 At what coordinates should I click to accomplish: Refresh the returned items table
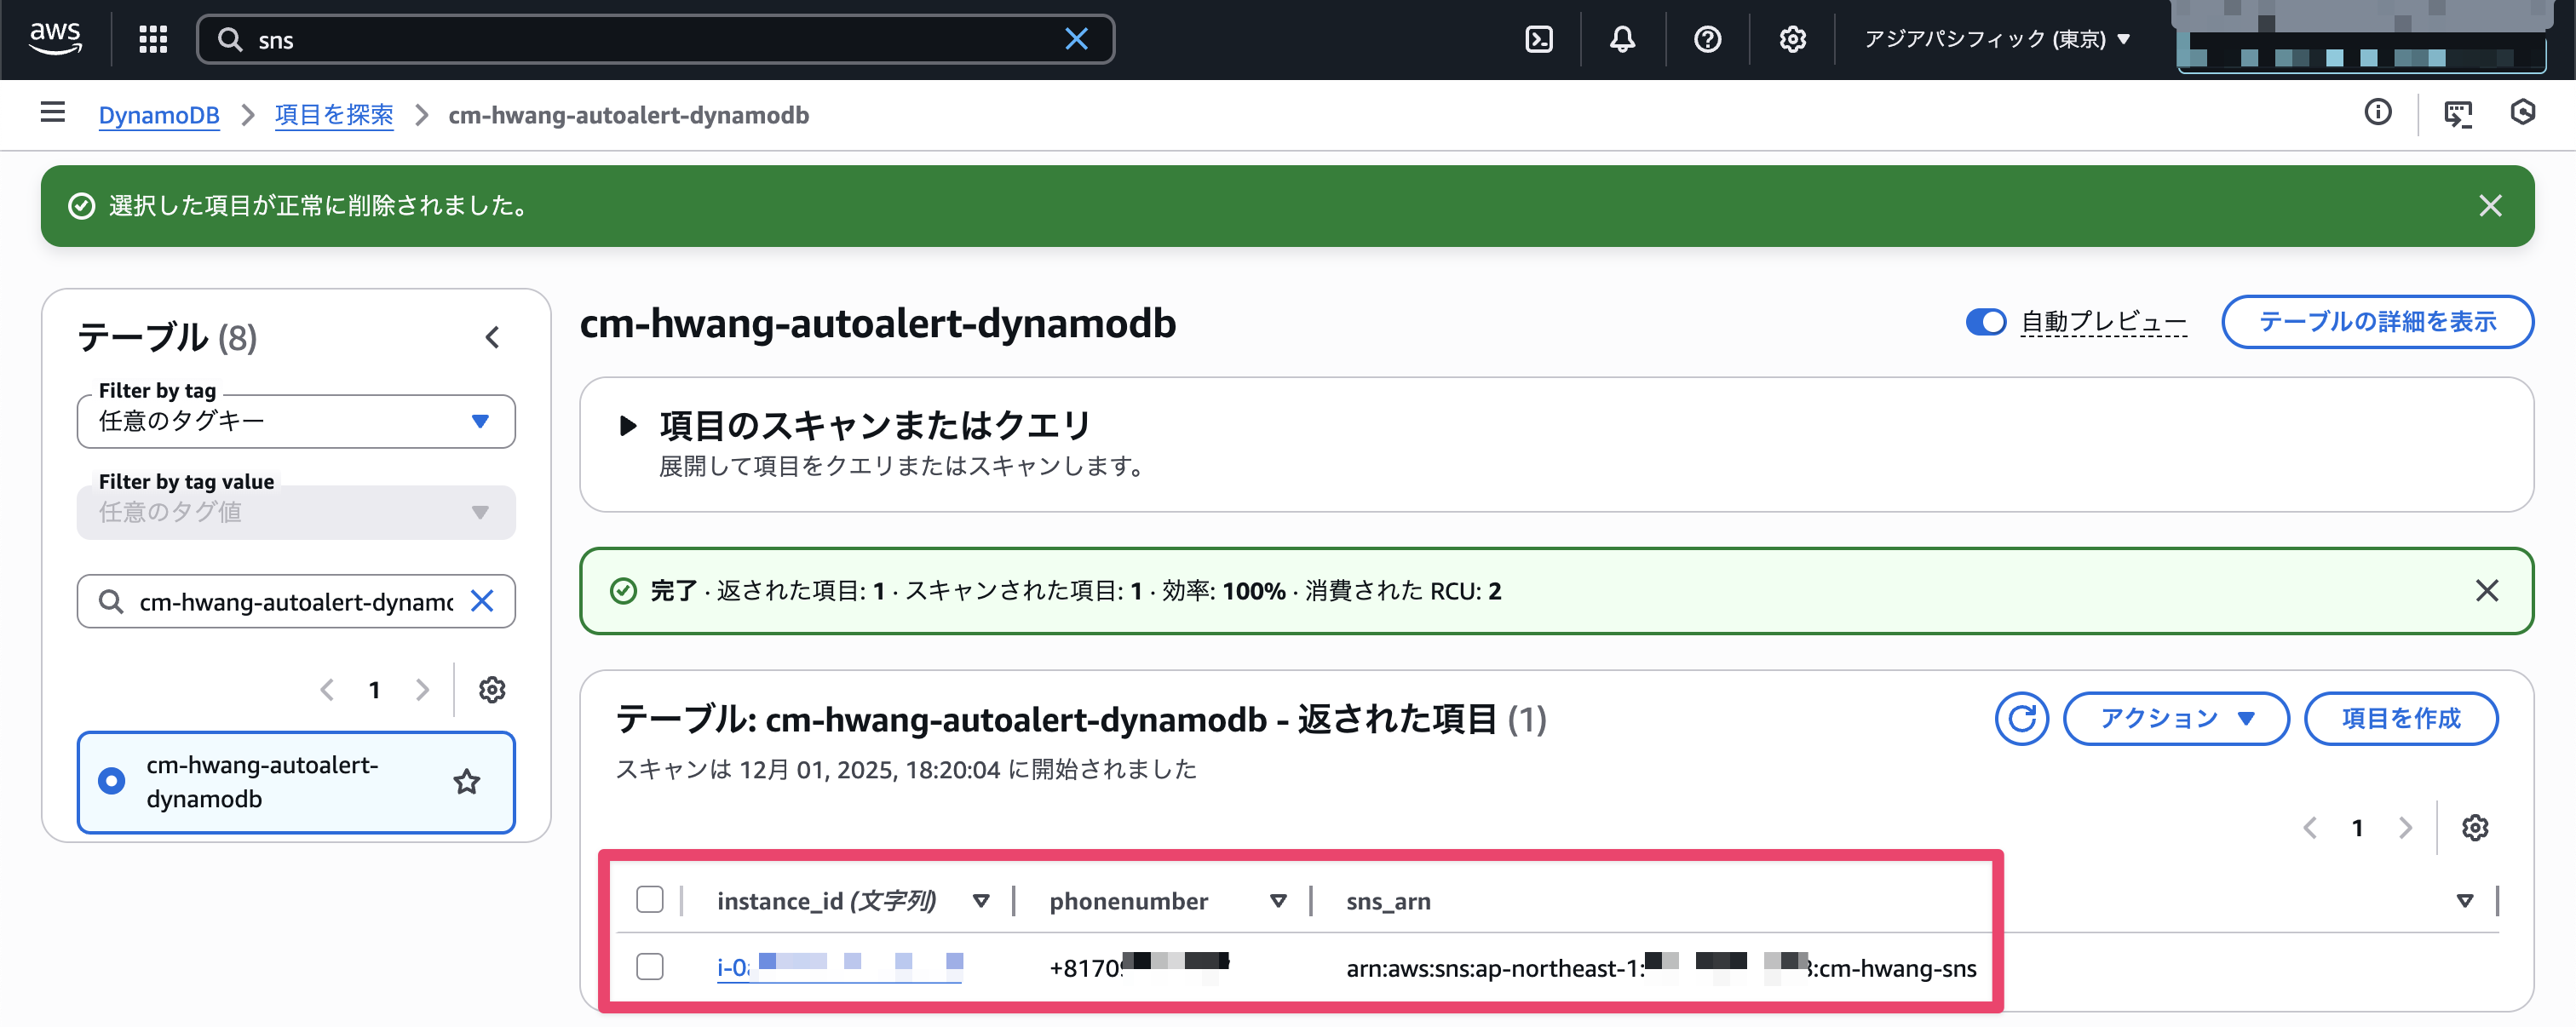[x=2021, y=718]
